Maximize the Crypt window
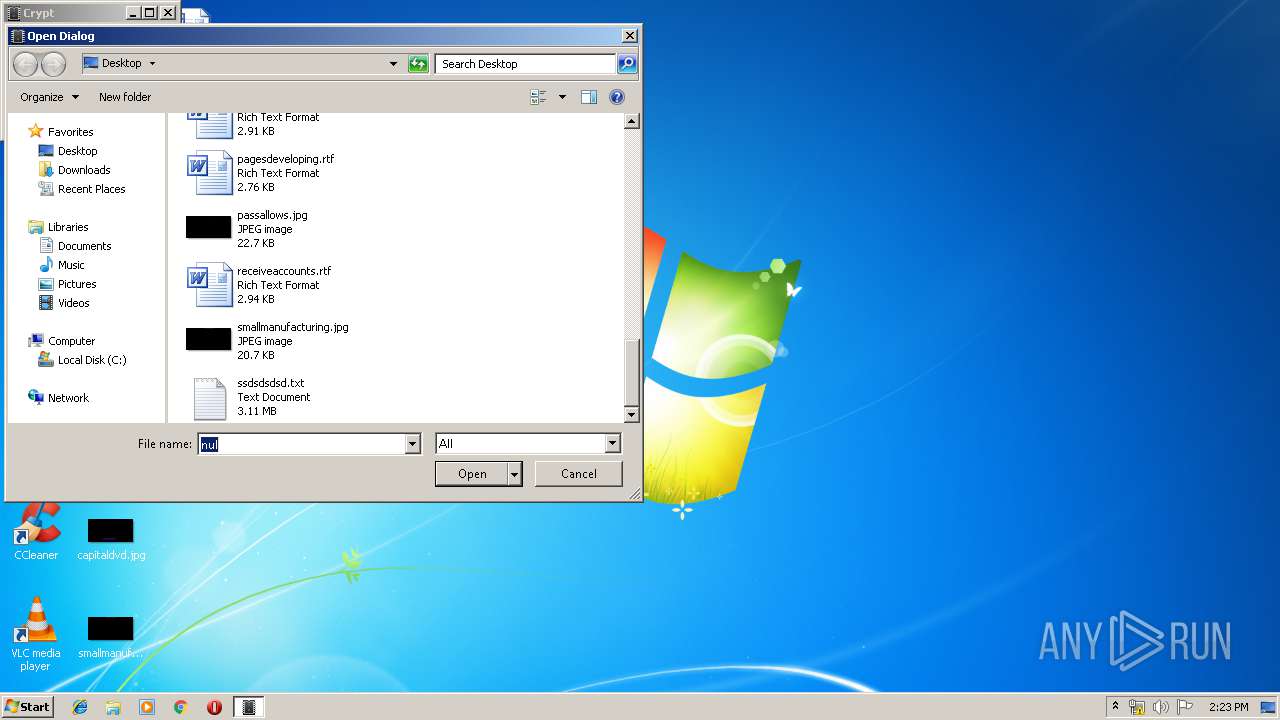Viewport: 1280px width, 720px height. 150,13
